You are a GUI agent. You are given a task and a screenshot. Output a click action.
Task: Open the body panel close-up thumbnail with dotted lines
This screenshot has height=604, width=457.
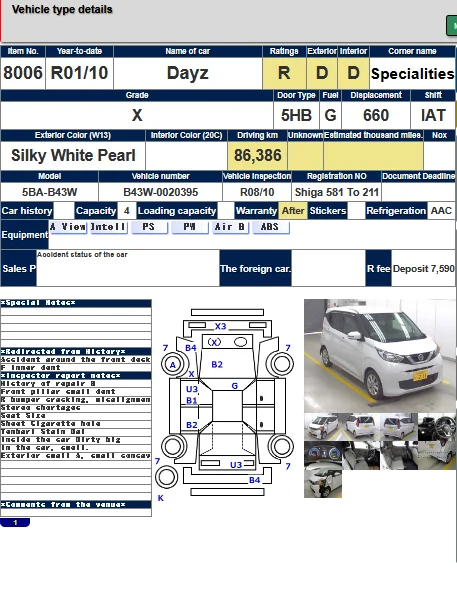(437, 455)
